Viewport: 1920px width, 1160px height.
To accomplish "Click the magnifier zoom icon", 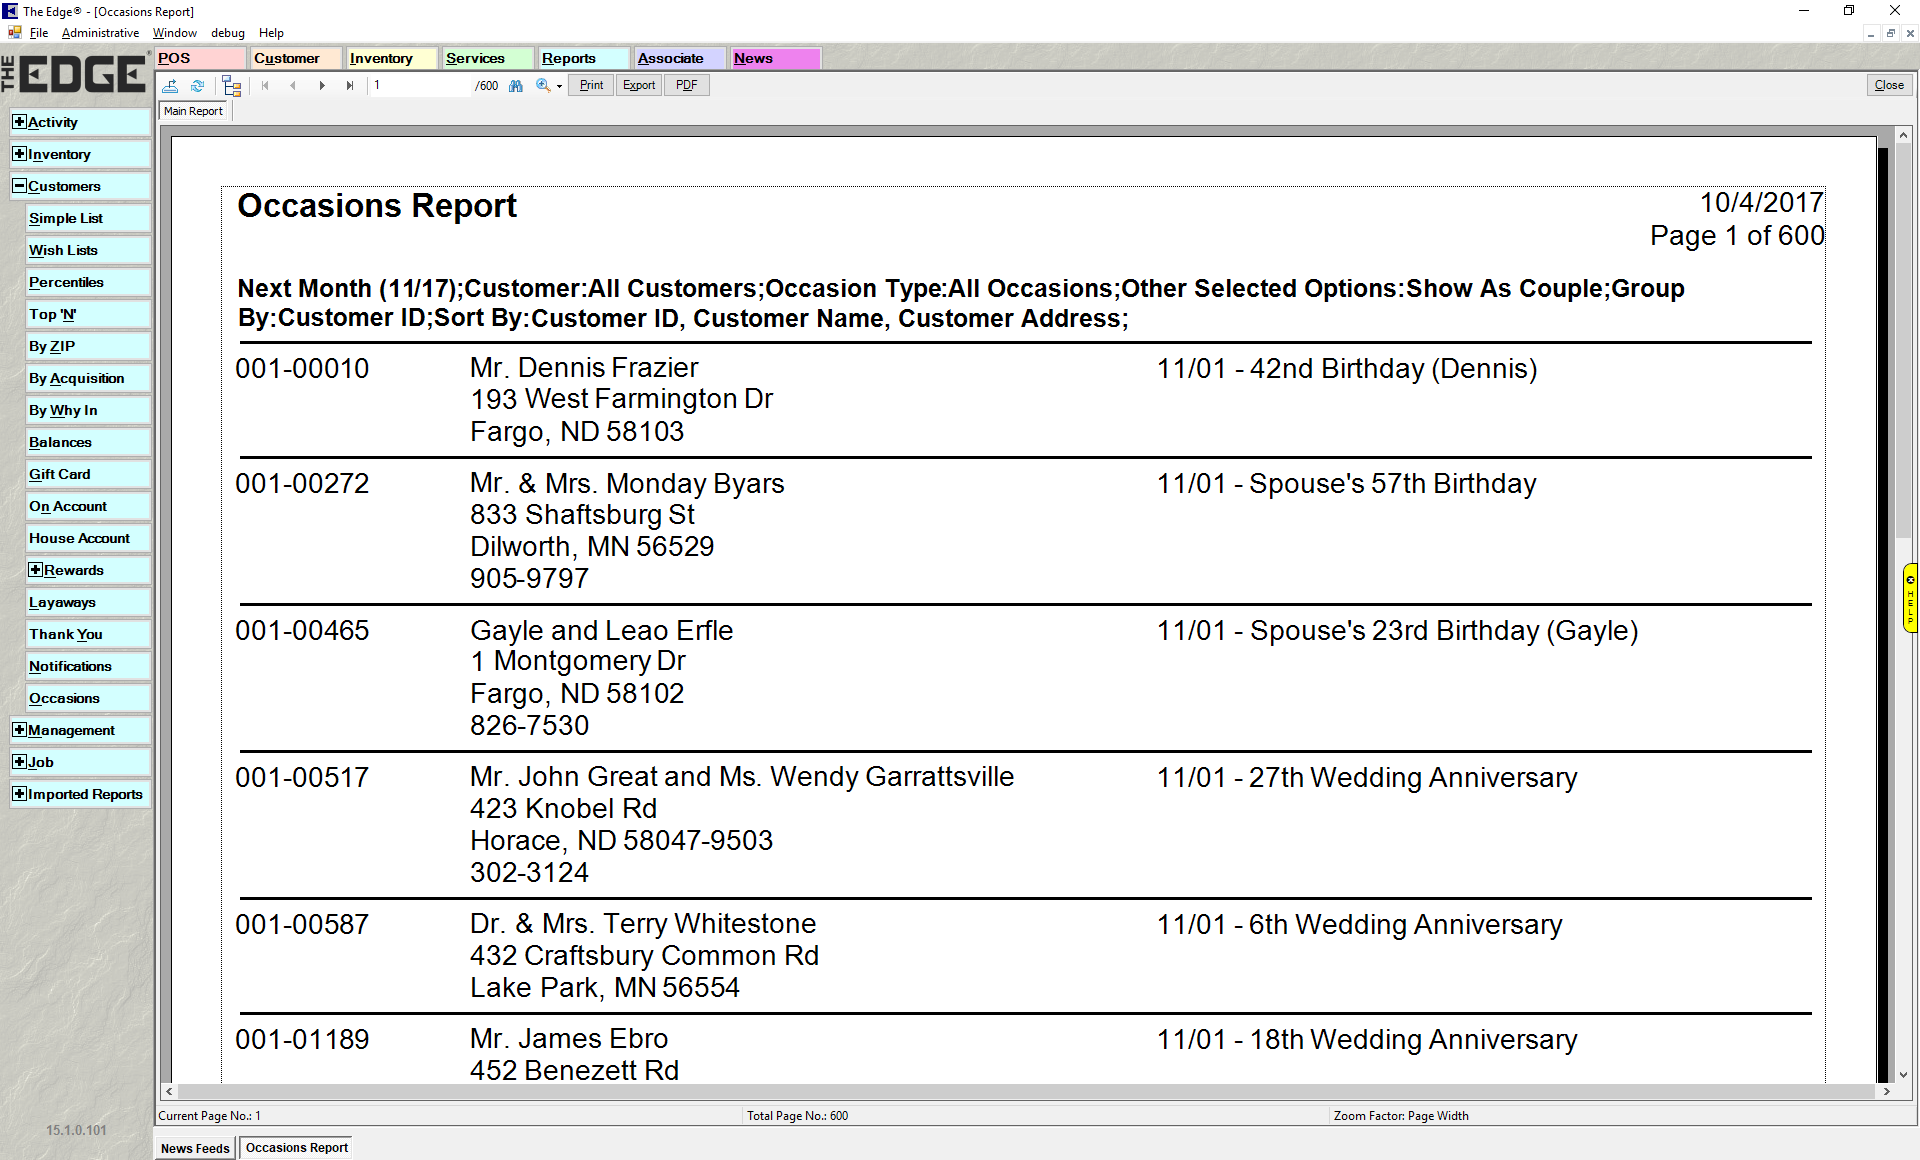I will click(x=543, y=86).
